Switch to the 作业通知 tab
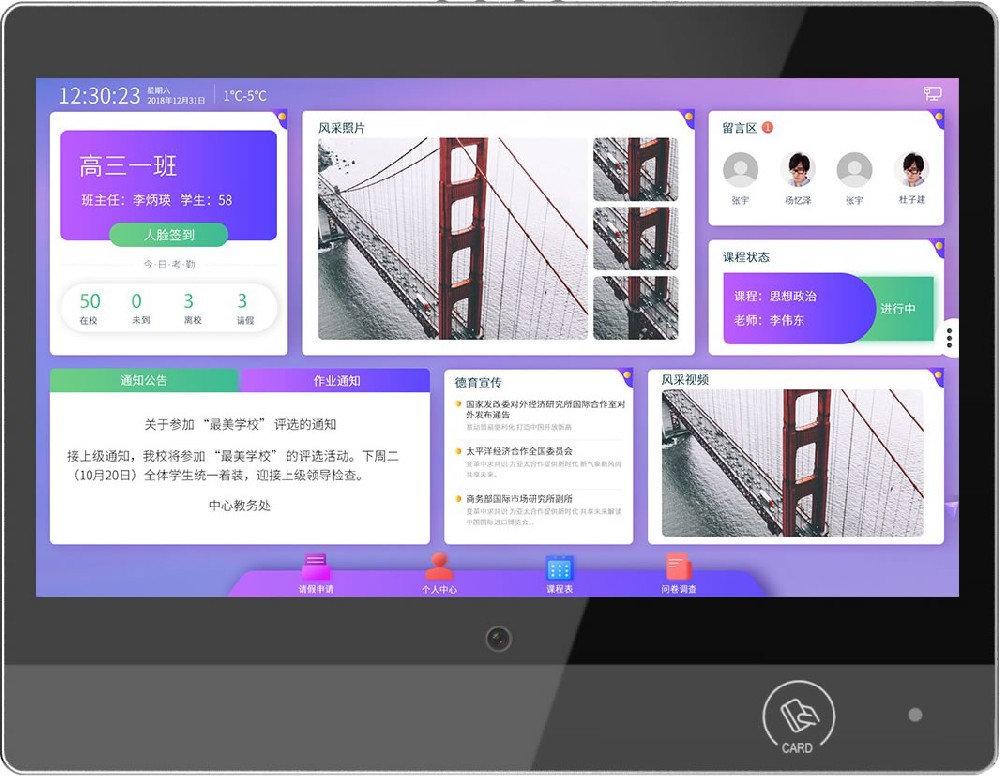Viewport: 1000px width, 776px height. [x=336, y=381]
